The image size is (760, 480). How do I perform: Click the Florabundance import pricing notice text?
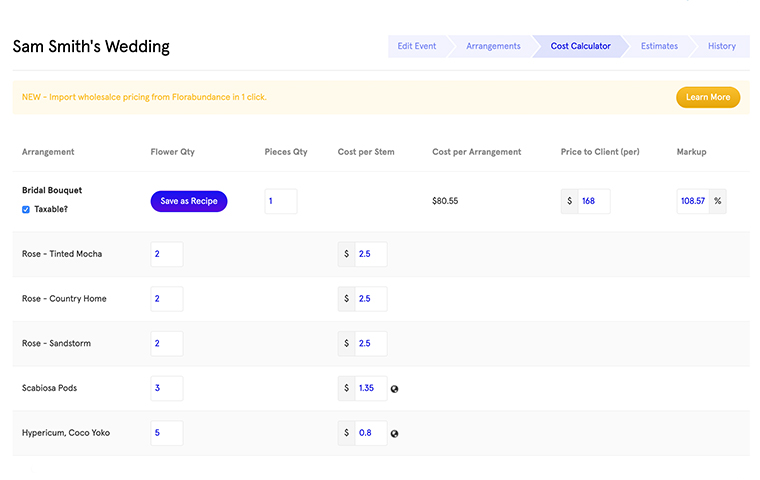(x=144, y=97)
